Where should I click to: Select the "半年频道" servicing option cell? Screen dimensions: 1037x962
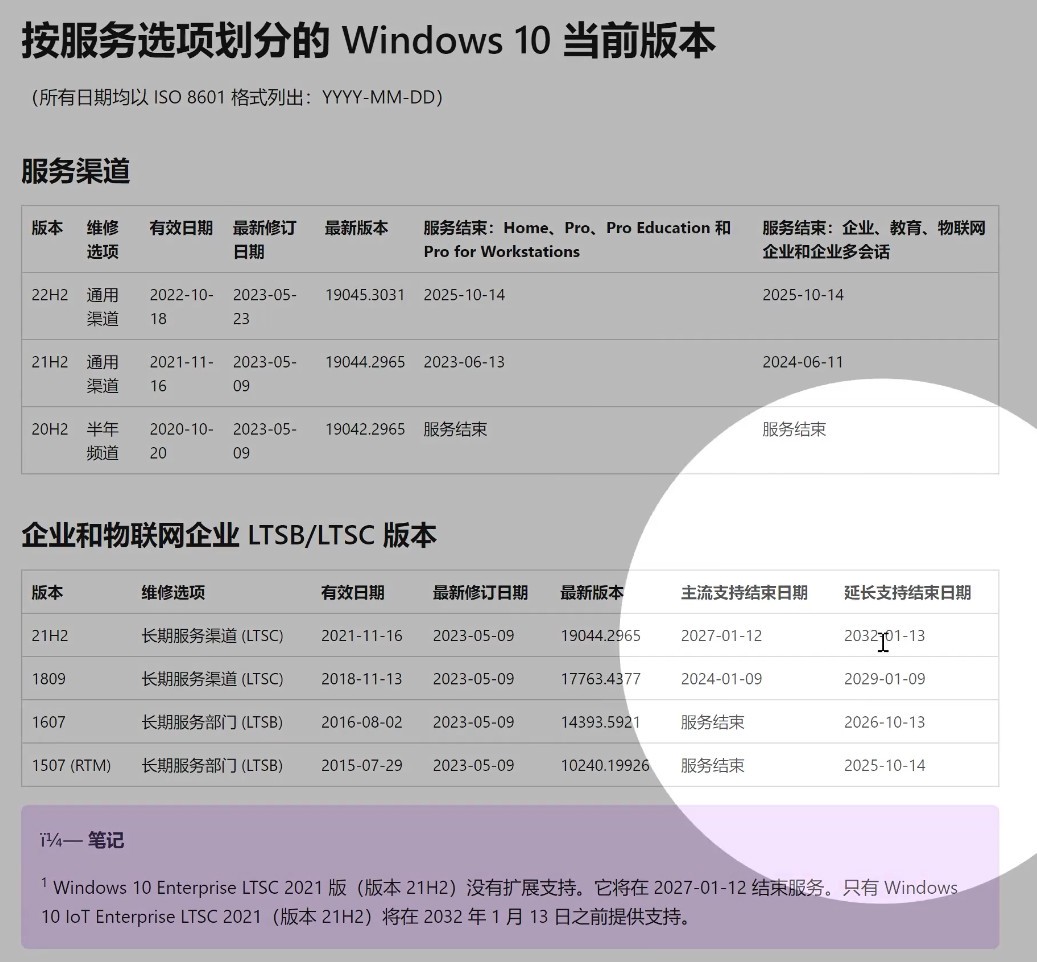pos(103,441)
